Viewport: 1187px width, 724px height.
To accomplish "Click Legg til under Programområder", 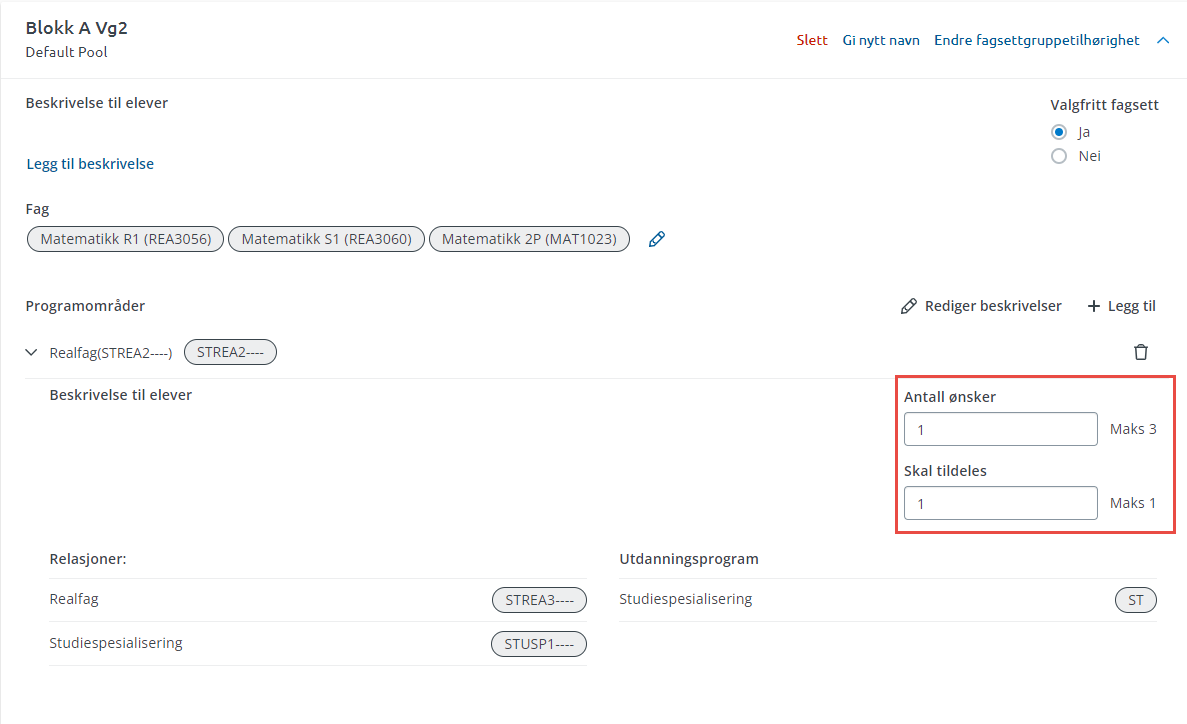I will [1132, 306].
